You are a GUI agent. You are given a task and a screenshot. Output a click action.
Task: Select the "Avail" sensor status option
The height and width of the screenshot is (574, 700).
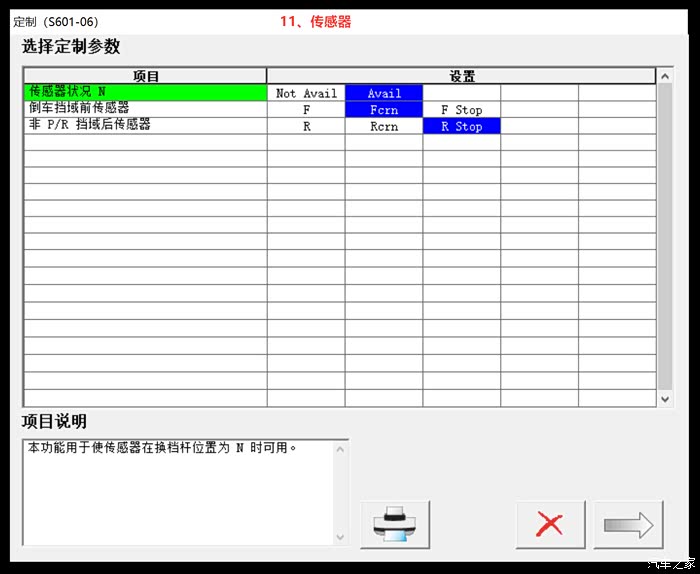pos(384,93)
